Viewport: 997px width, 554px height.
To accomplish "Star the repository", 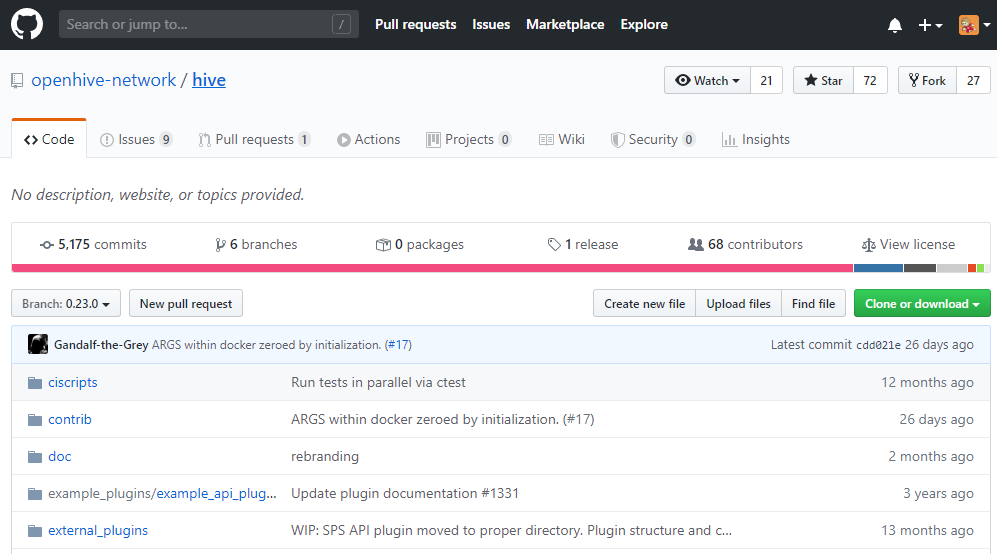I will click(x=823, y=80).
